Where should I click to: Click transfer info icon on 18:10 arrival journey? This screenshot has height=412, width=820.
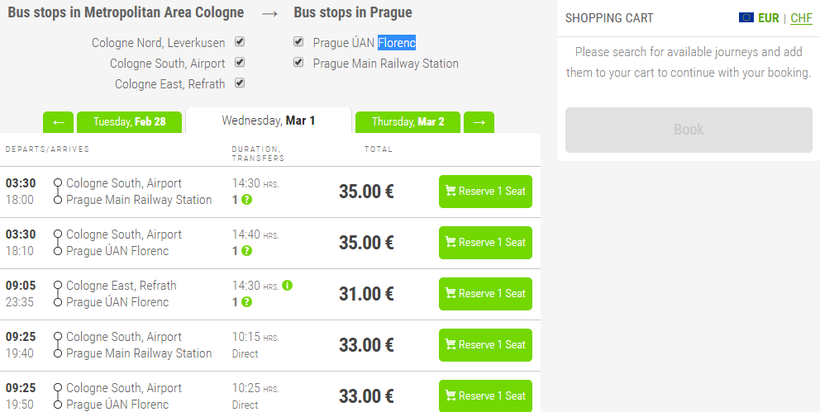click(x=246, y=250)
